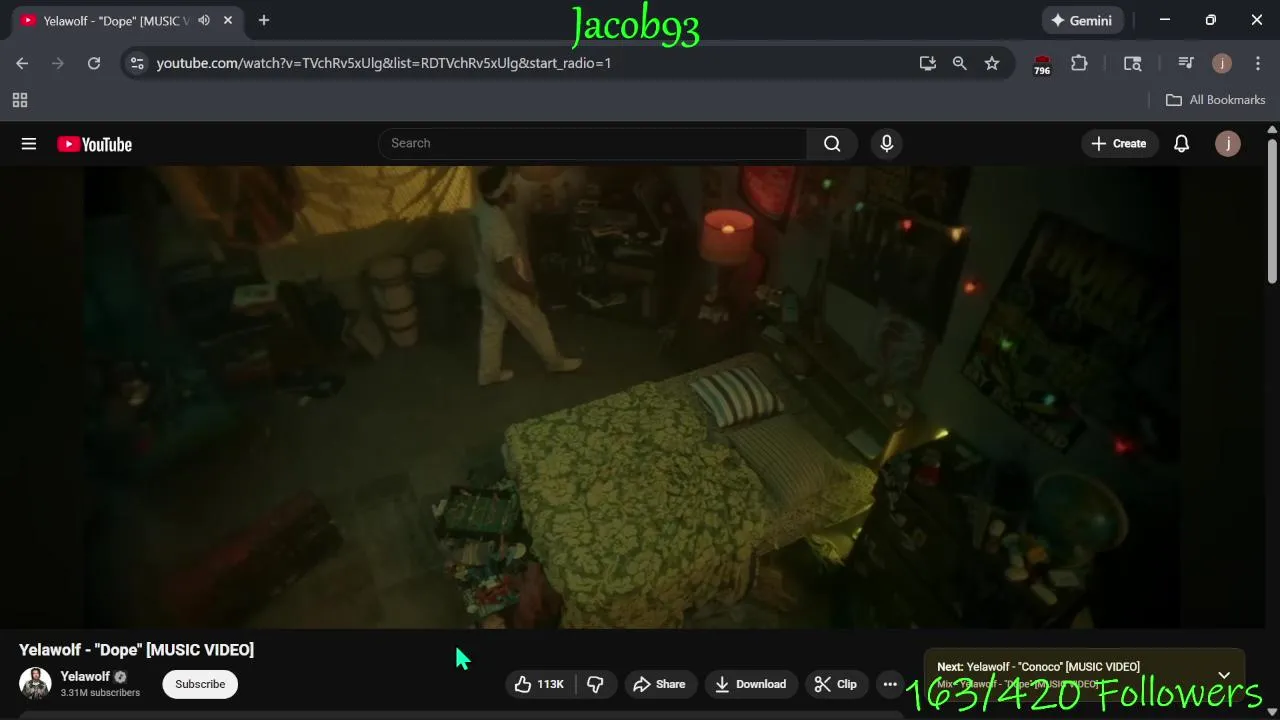This screenshot has height=720, width=1280.
Task: Open YouTube notifications bell
Action: point(1181,144)
